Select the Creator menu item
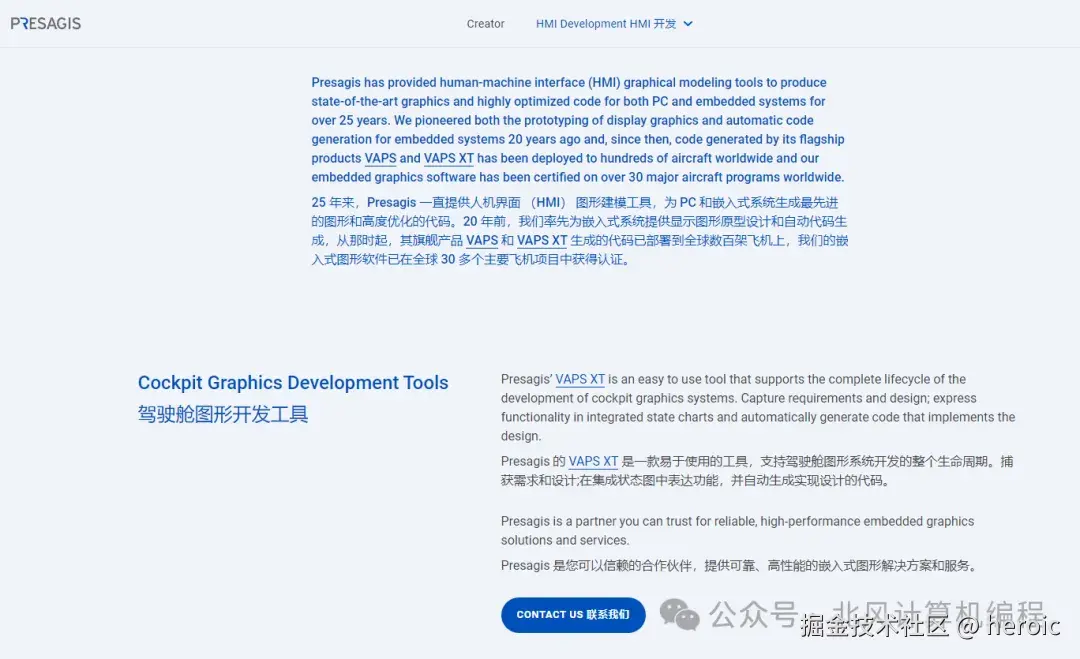Viewport: 1080px width, 659px height. (x=485, y=23)
